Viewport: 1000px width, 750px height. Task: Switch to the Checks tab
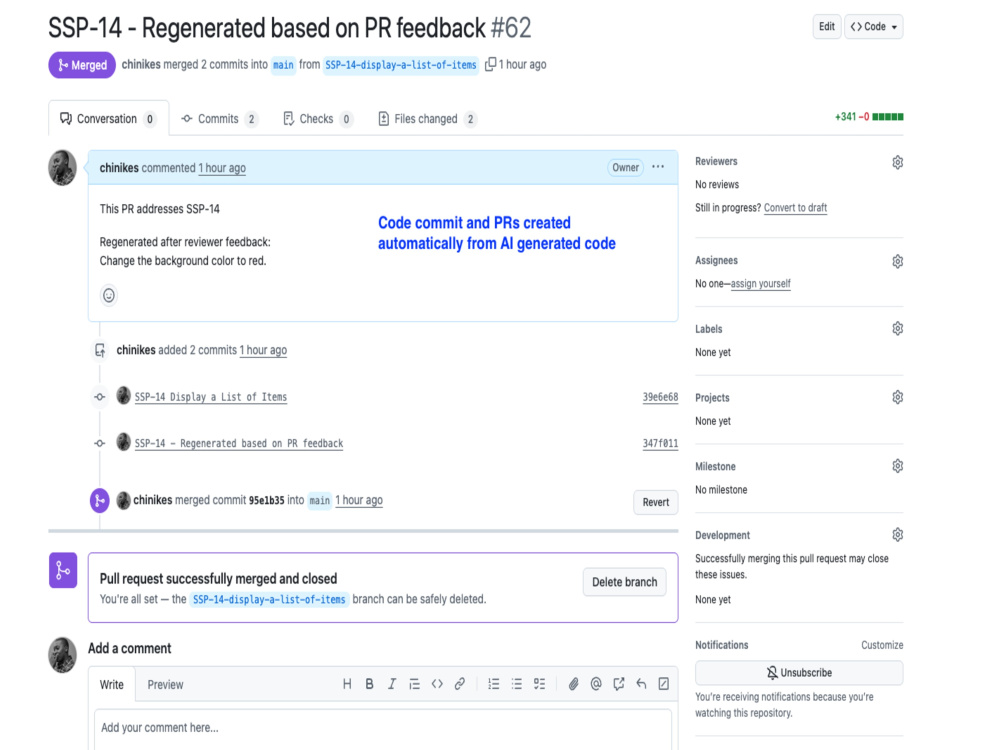[x=318, y=119]
